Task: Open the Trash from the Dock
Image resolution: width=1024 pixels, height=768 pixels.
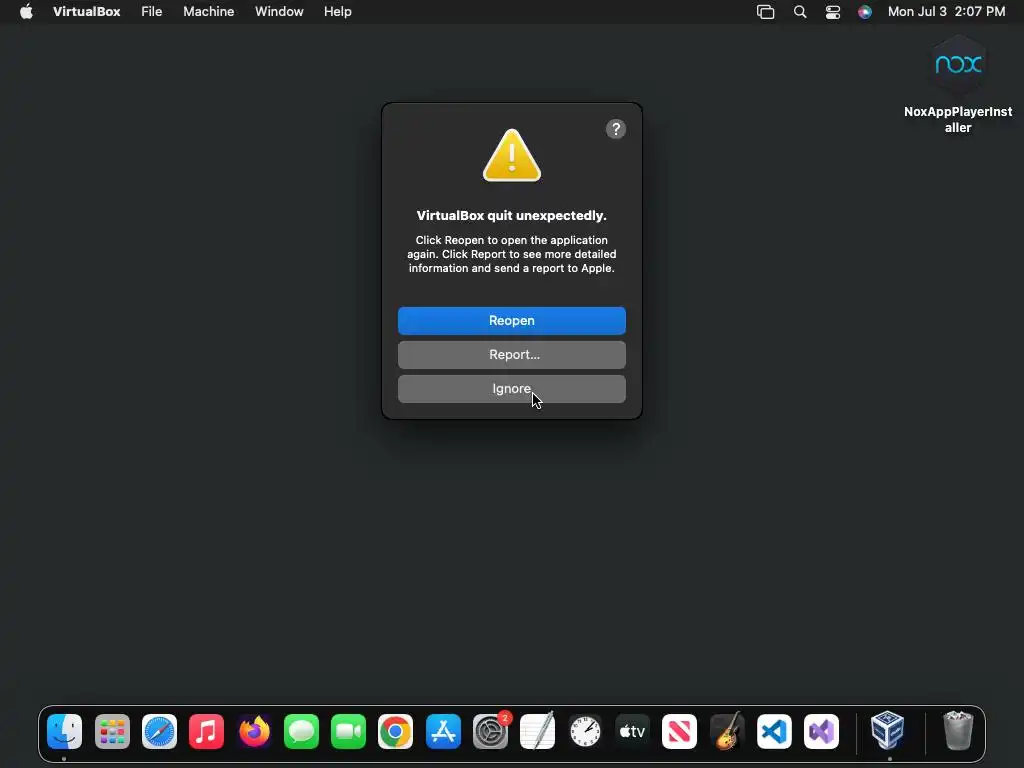Action: tap(958, 731)
